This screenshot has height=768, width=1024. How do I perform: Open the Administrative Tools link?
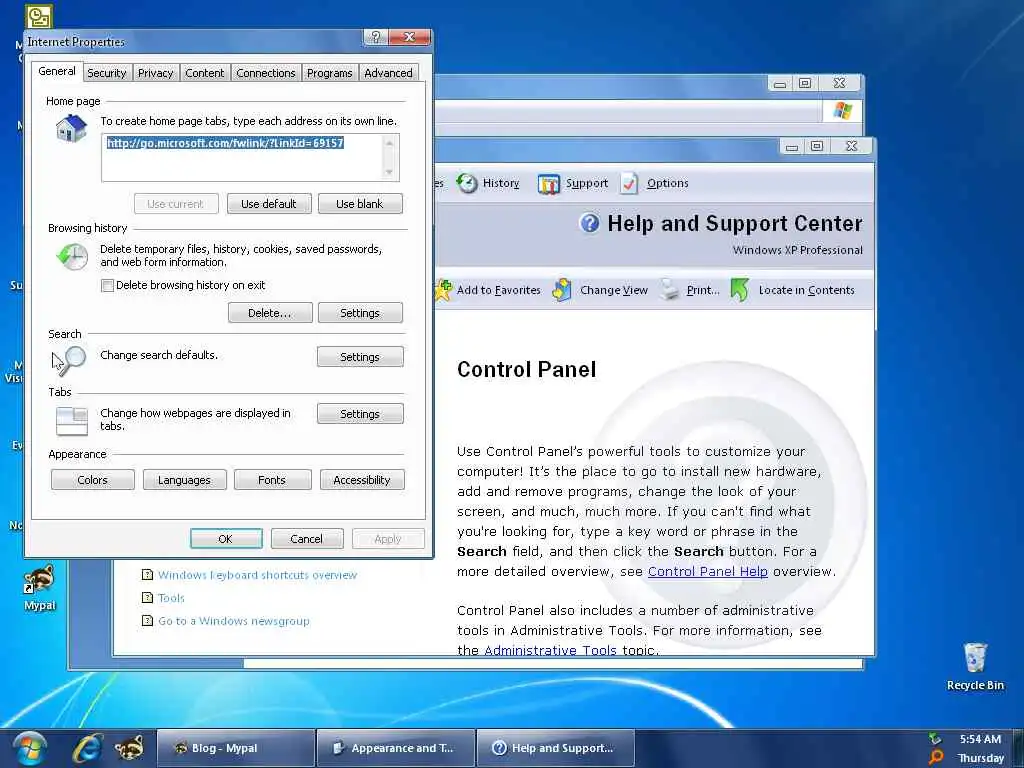550,650
